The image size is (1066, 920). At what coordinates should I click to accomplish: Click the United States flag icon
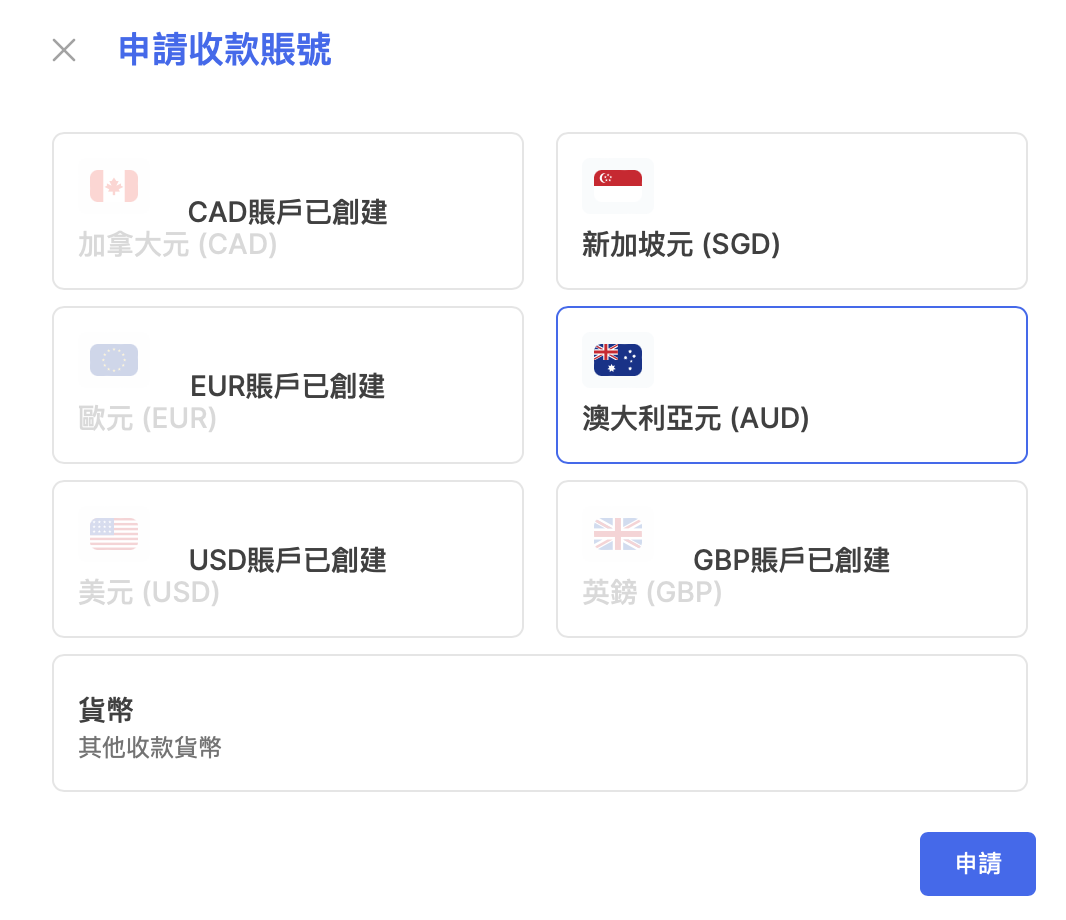114,534
